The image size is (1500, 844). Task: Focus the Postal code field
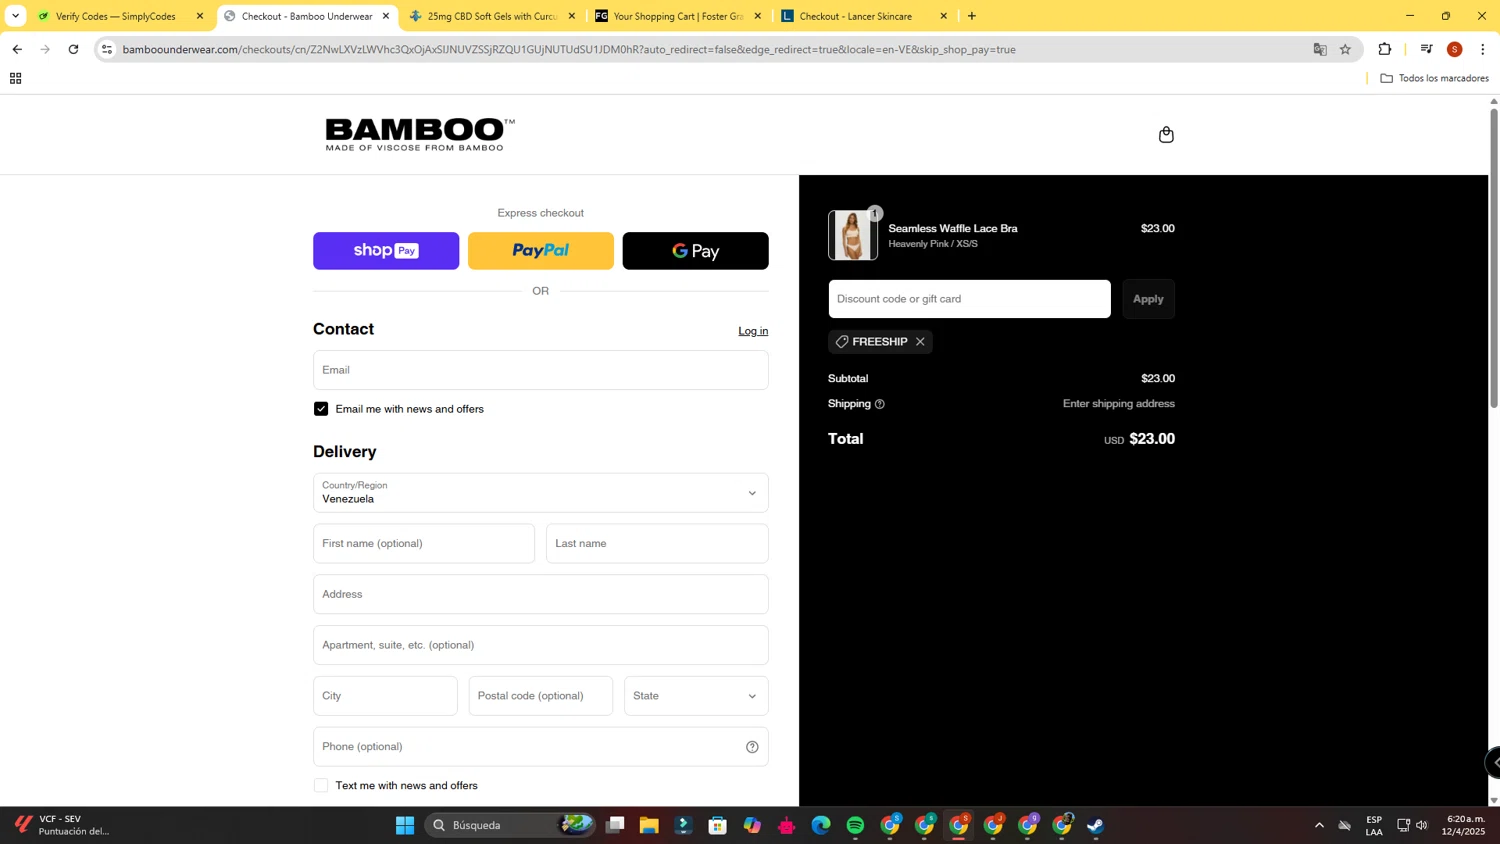coord(540,696)
